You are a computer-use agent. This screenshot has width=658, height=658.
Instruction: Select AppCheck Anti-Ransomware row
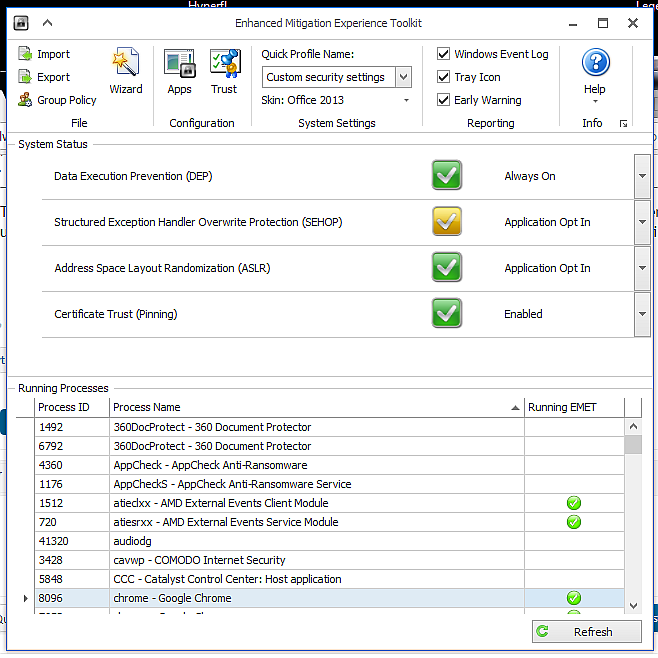329,465
